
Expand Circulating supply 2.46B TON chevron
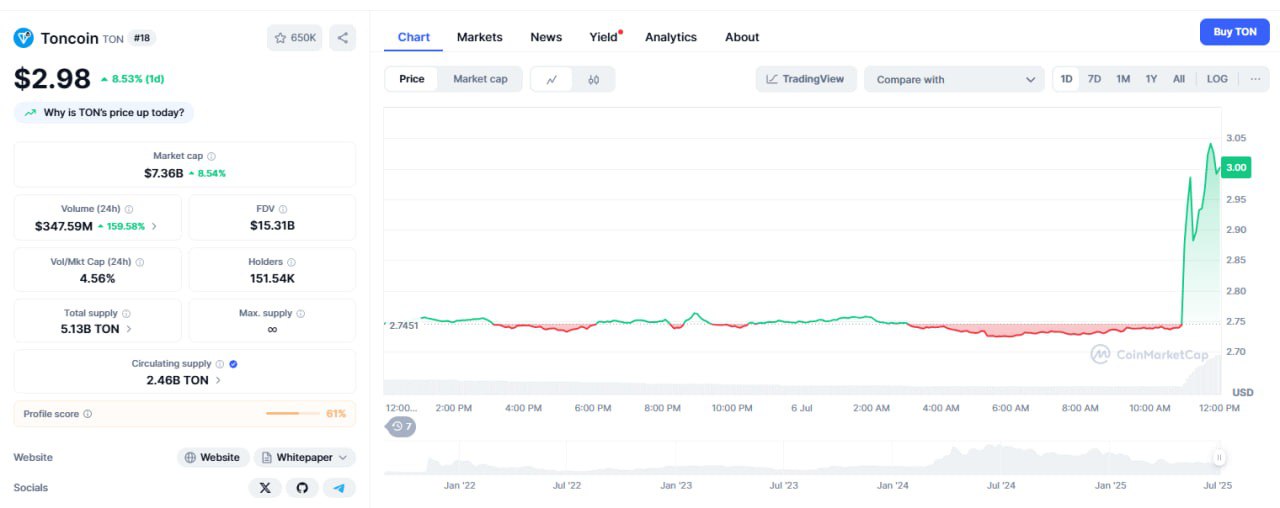(219, 380)
